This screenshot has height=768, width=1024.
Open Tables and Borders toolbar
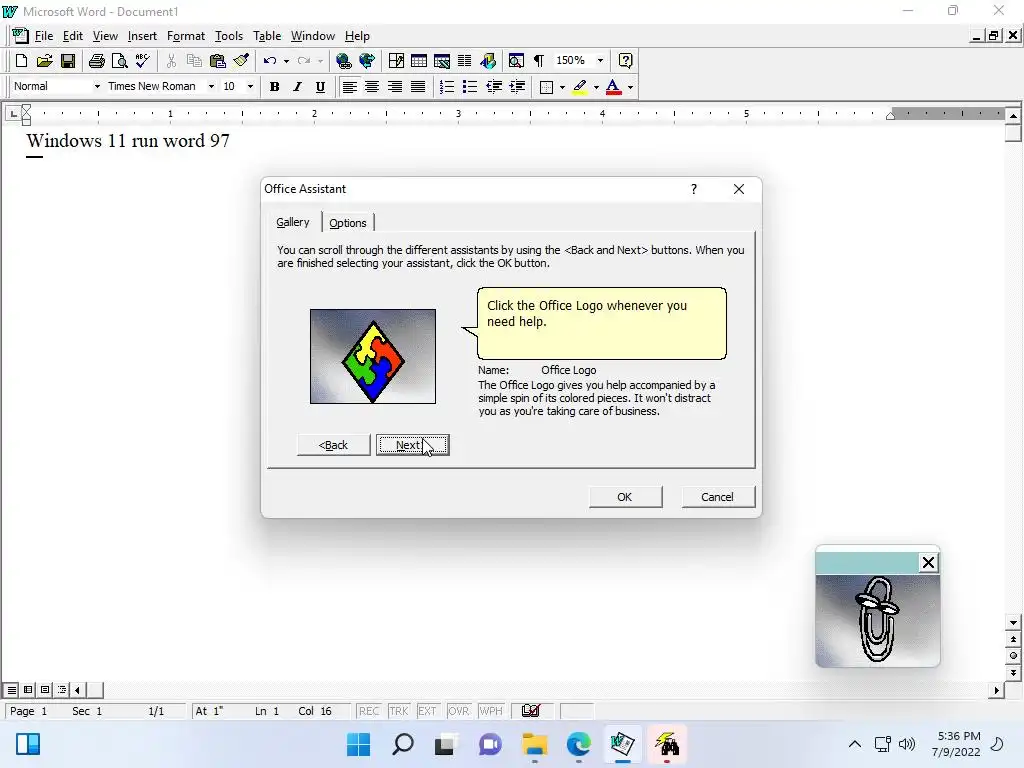pos(396,61)
